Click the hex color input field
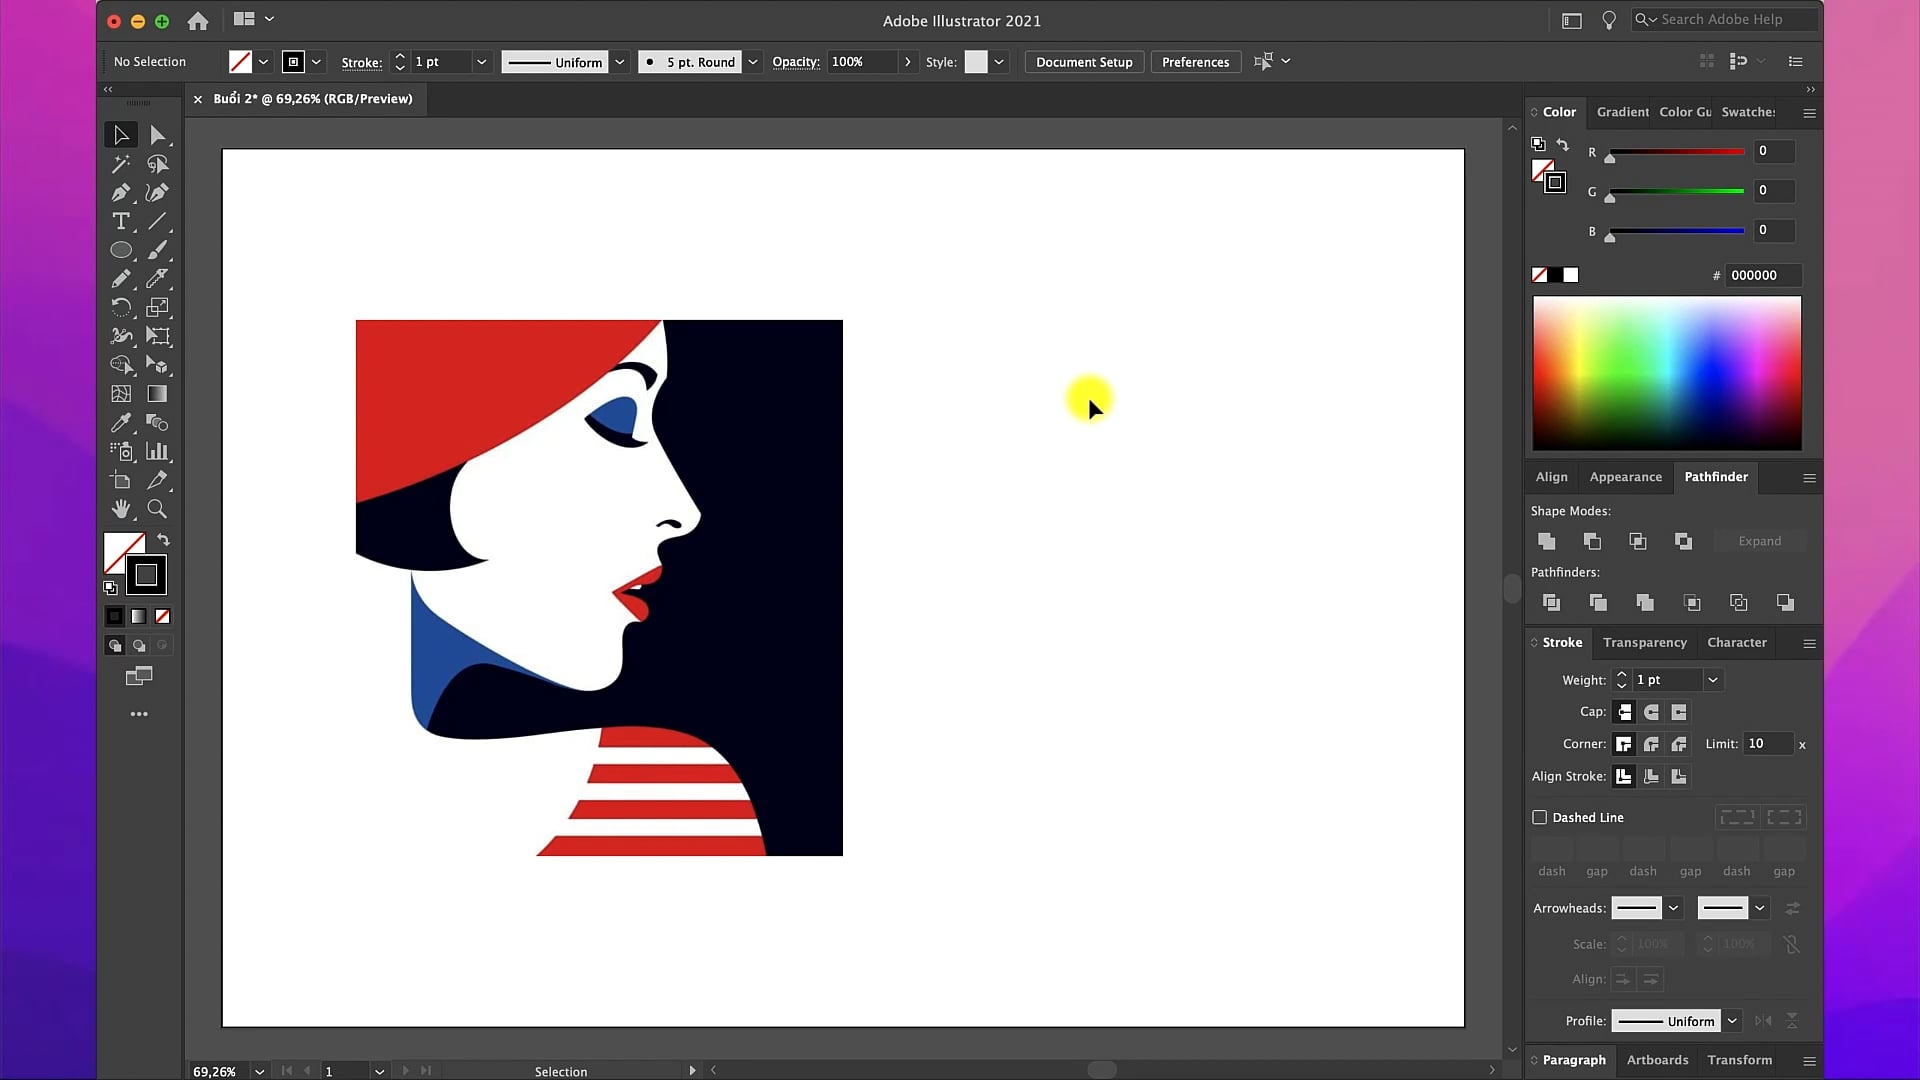This screenshot has width=1920, height=1080. tap(1765, 275)
